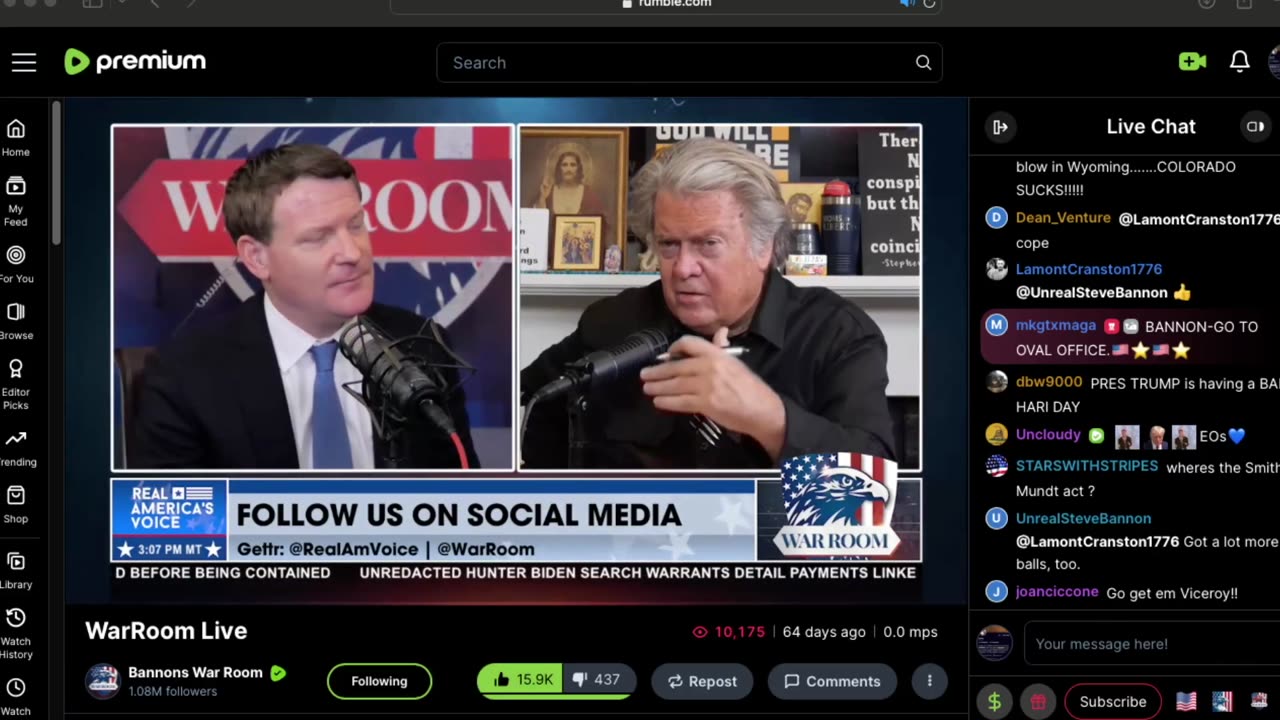Open For You in the sidebar
1280x720 pixels.
pos(16,265)
